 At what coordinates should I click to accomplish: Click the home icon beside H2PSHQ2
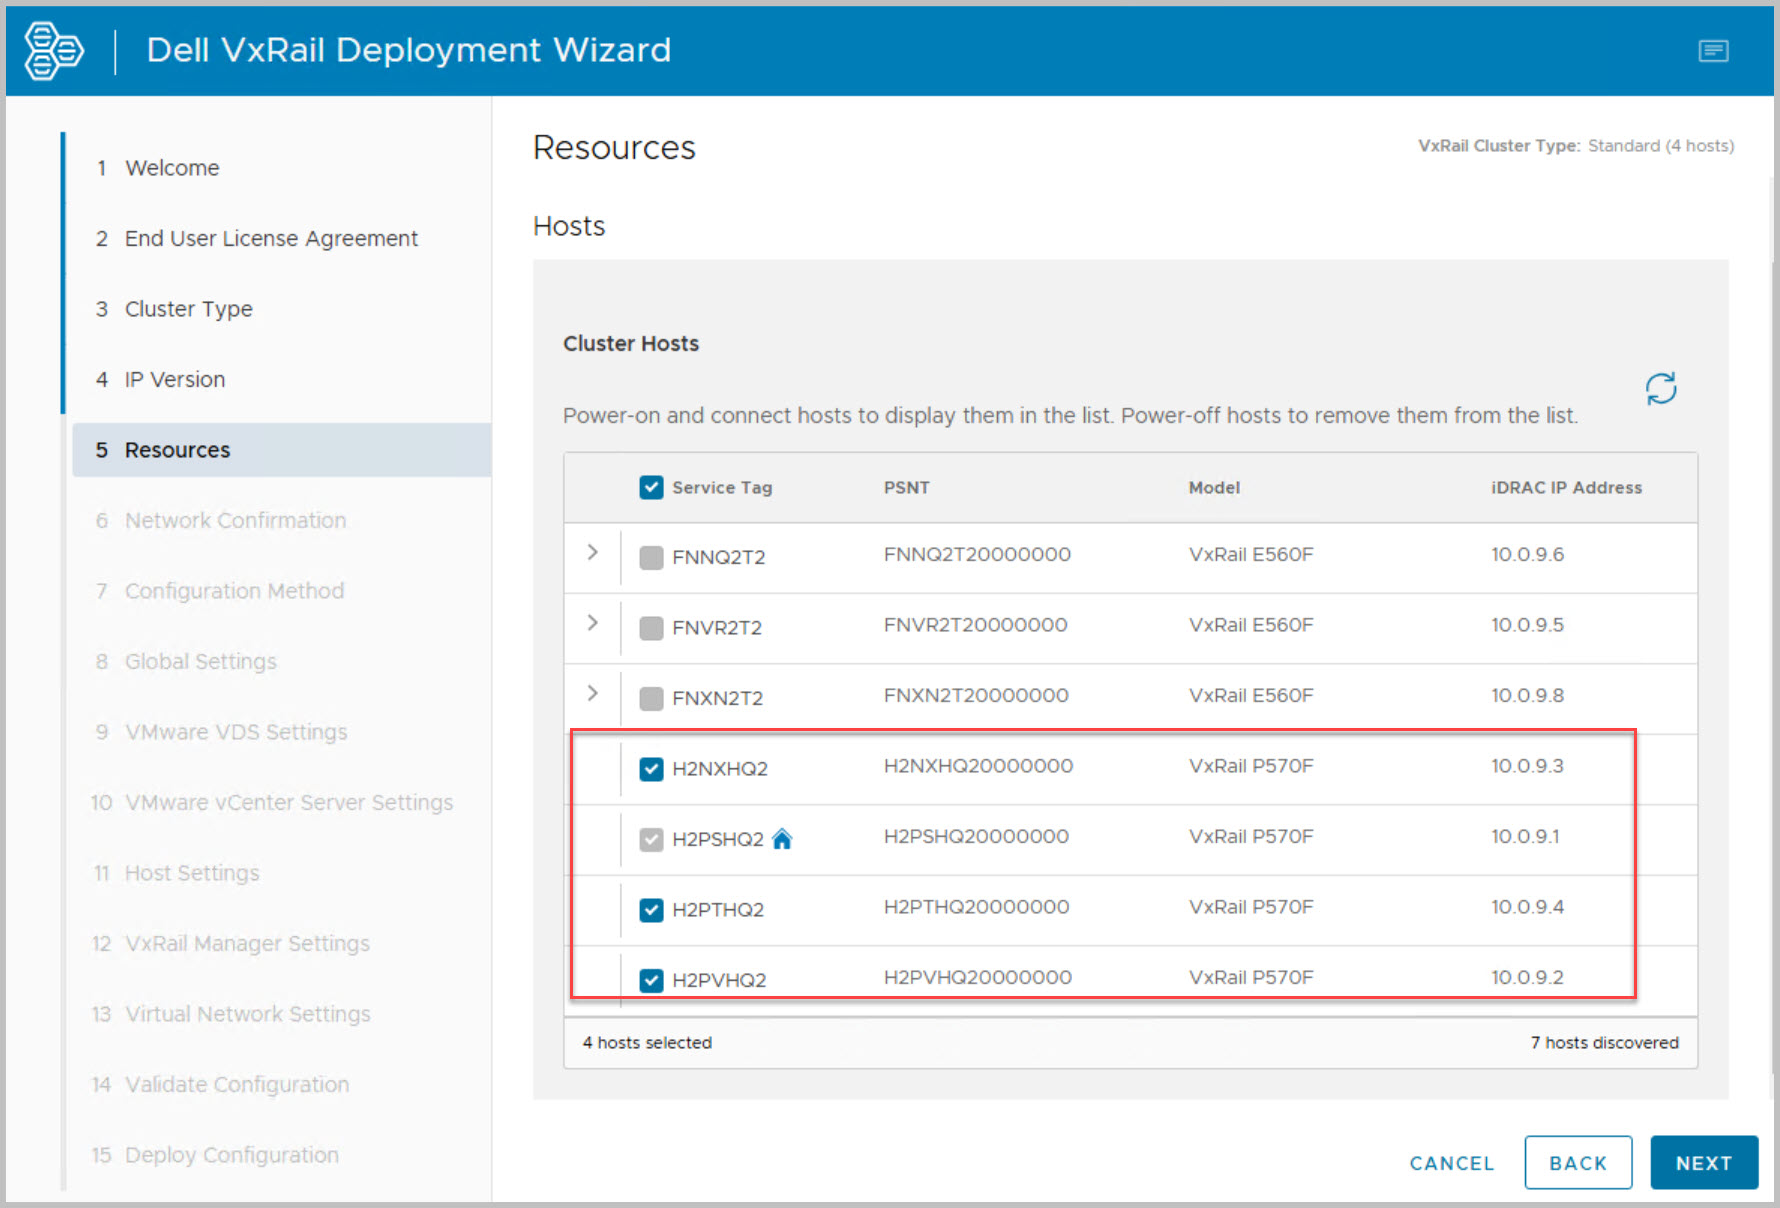[782, 839]
